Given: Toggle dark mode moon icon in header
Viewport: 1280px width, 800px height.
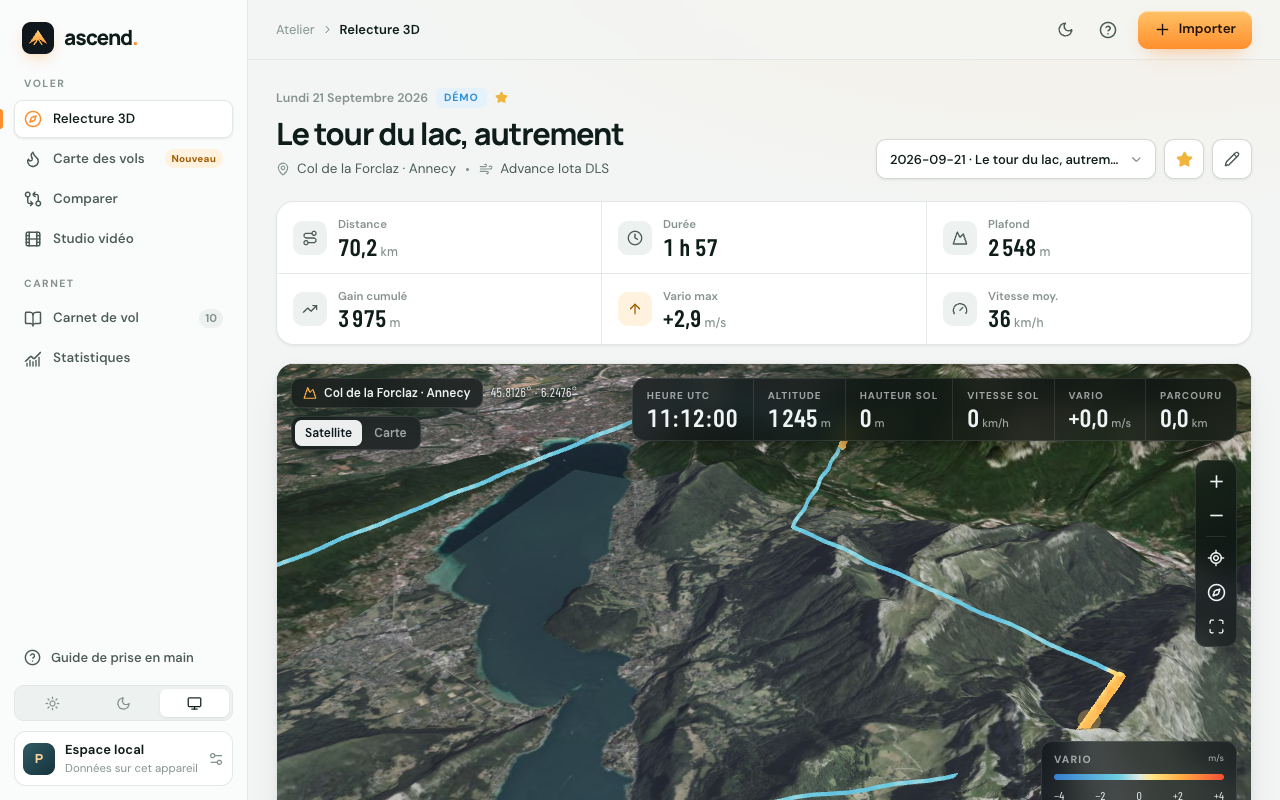Looking at the screenshot, I should [x=1066, y=30].
